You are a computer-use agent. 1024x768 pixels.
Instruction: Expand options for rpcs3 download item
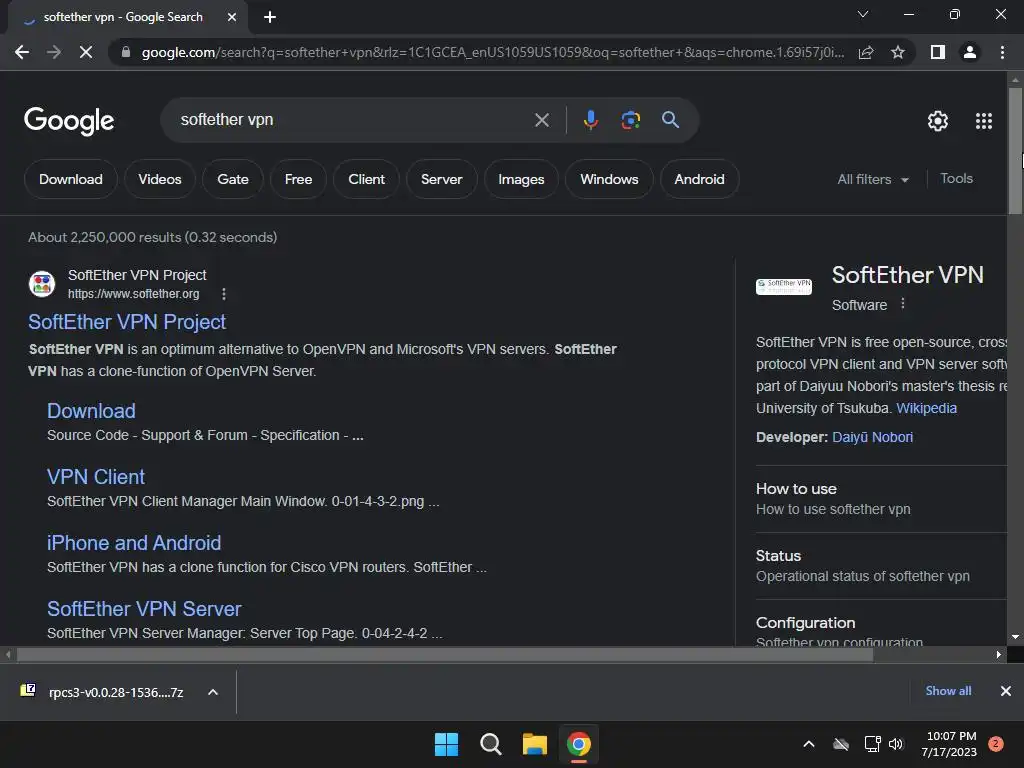click(213, 692)
